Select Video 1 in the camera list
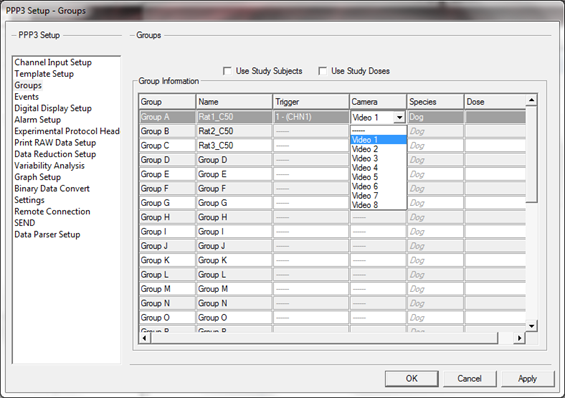 tap(378, 140)
